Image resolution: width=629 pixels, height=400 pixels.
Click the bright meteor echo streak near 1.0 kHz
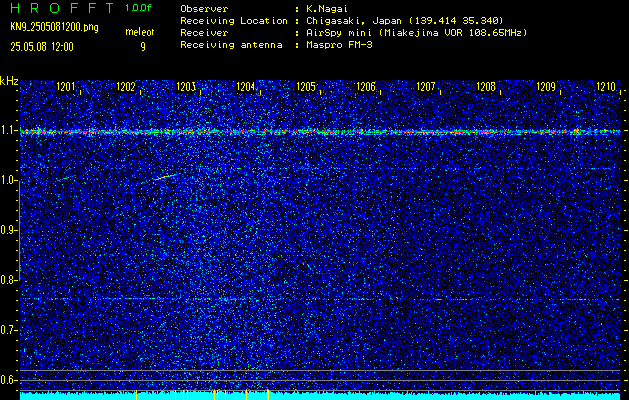tap(166, 177)
